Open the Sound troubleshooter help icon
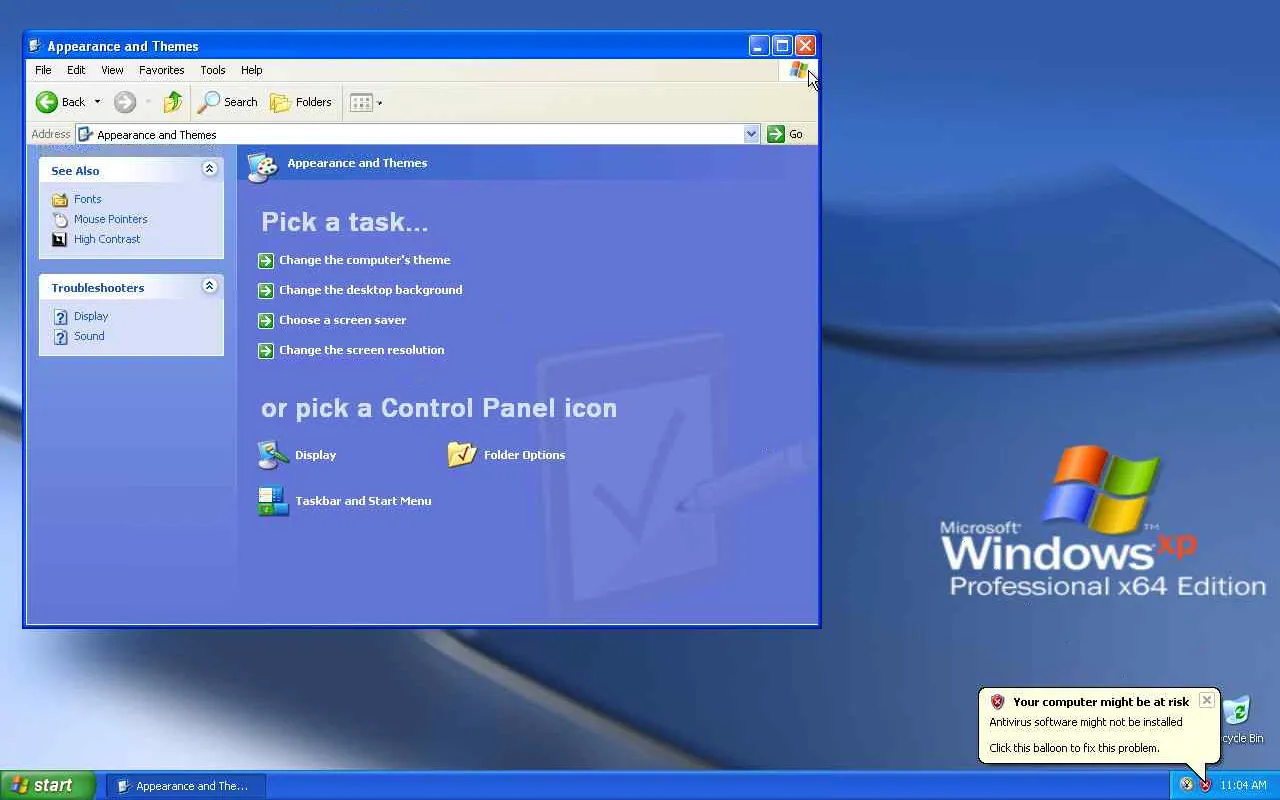 click(x=60, y=336)
